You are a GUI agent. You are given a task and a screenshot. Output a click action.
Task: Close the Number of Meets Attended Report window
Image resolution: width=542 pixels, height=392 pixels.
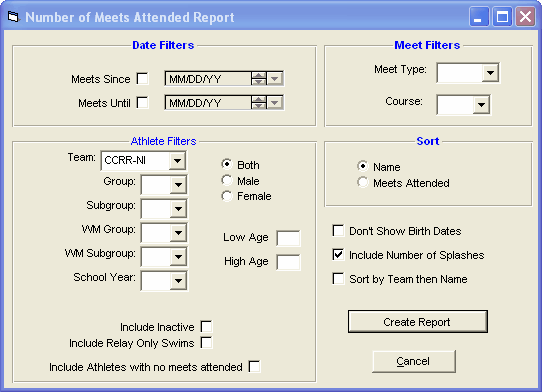tap(525, 16)
